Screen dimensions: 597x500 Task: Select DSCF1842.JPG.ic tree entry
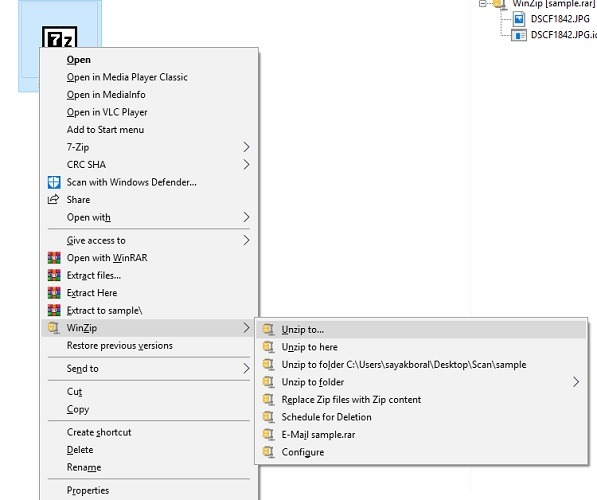pyautogui.click(x=563, y=35)
